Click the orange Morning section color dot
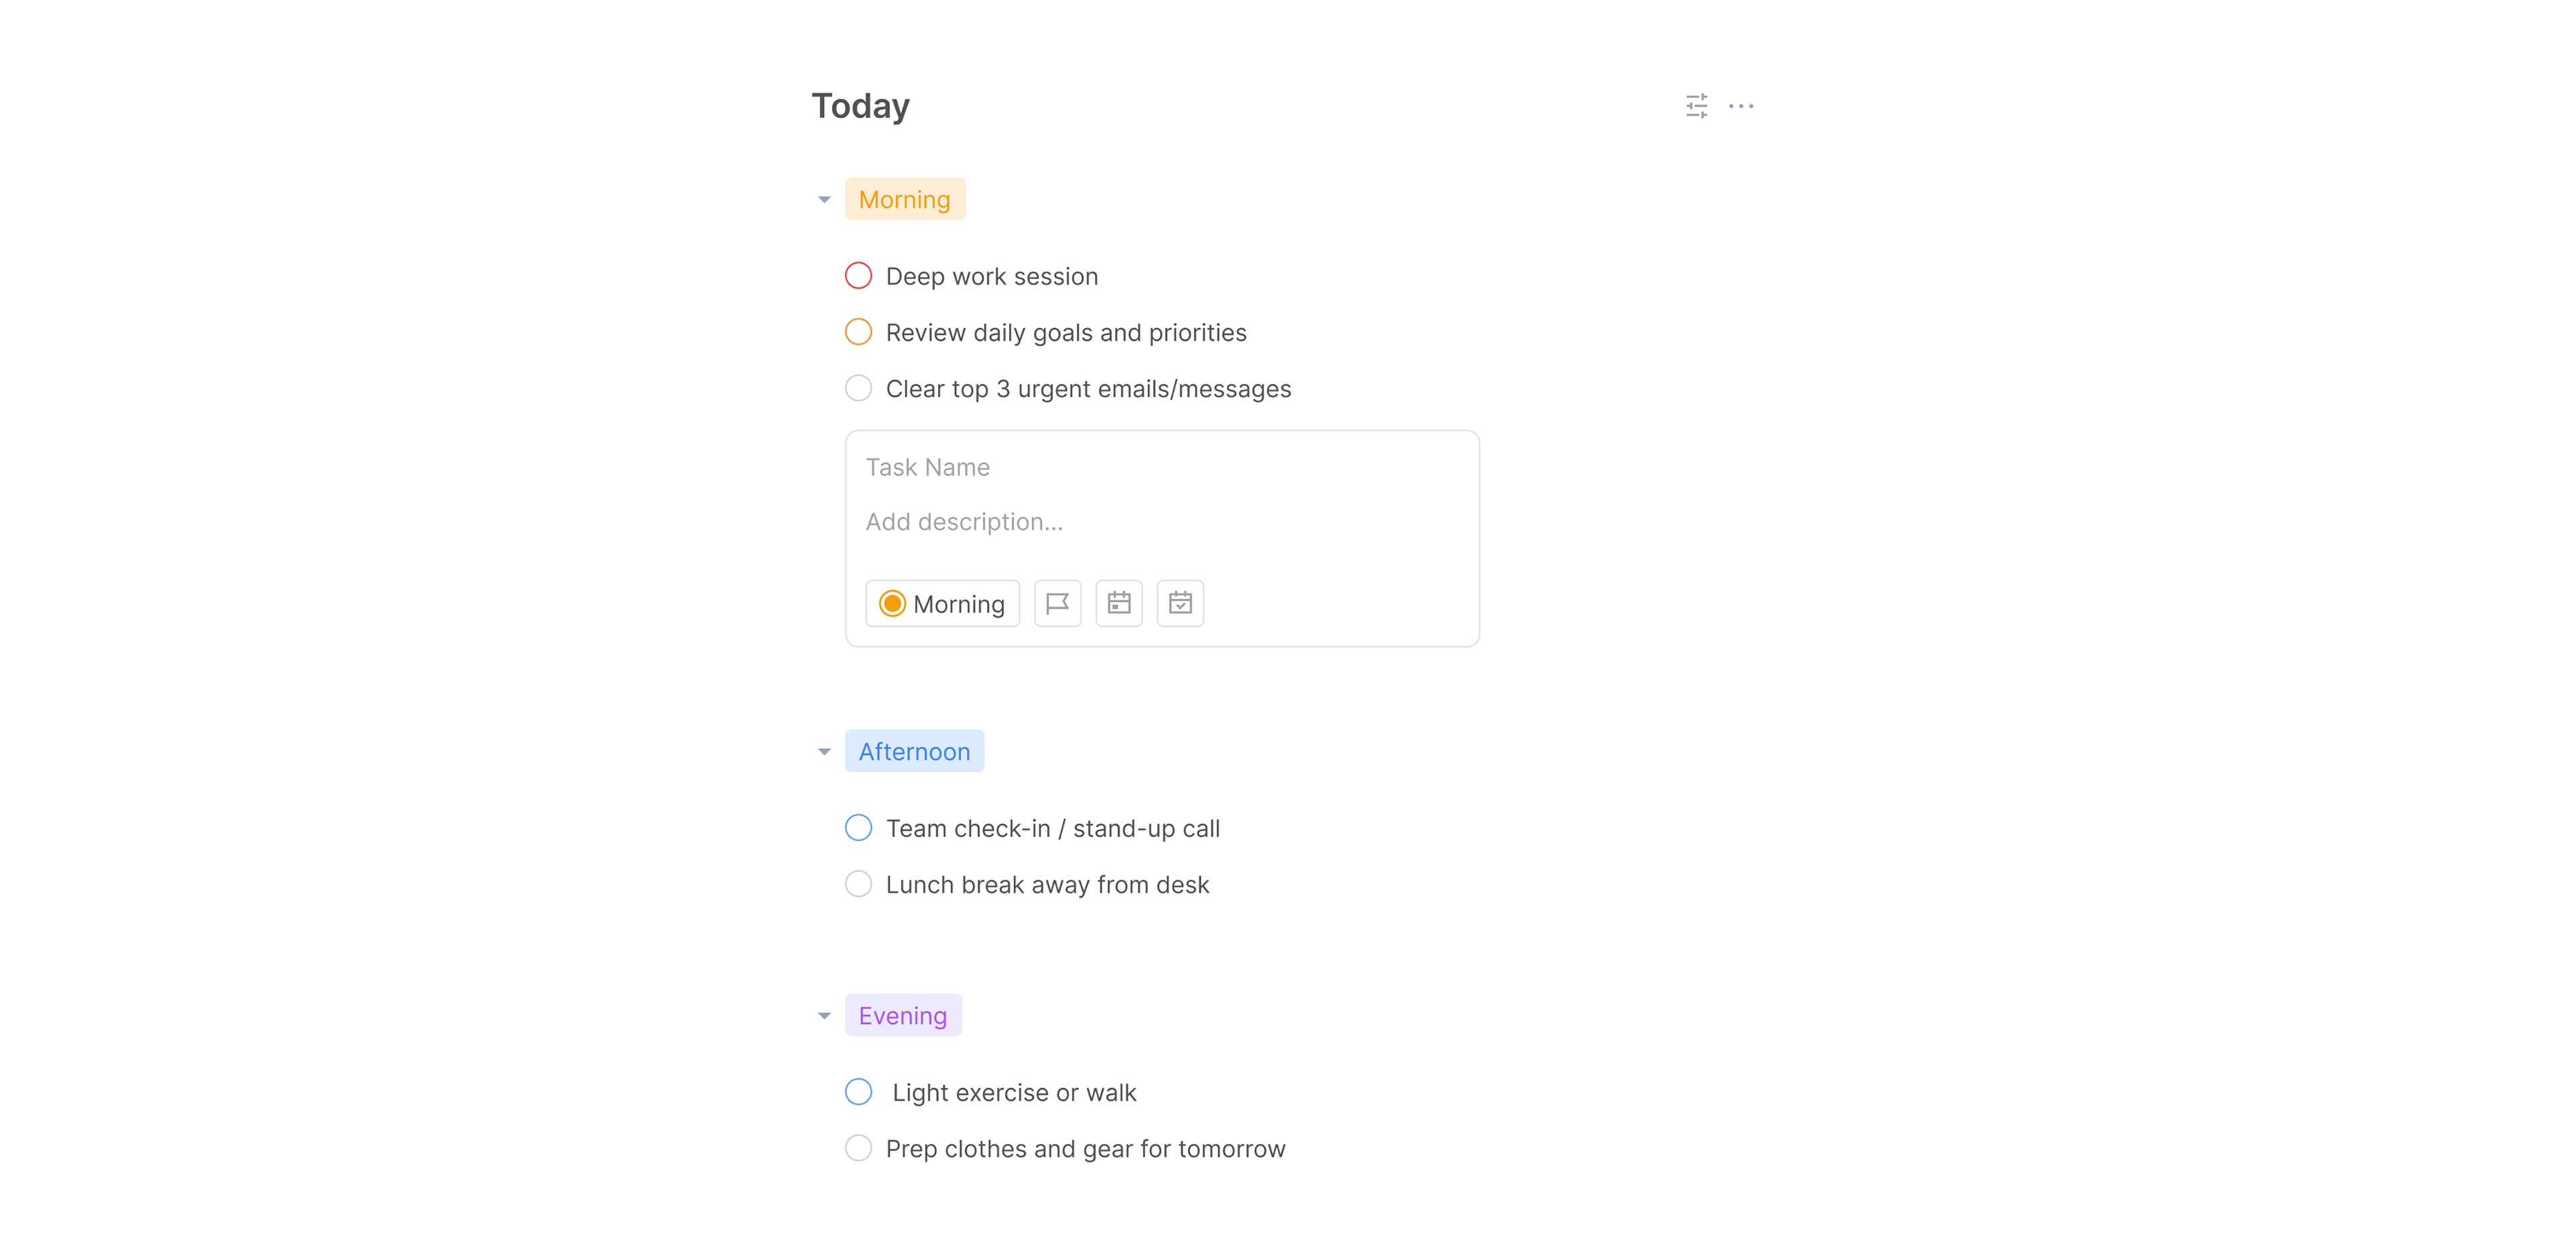 pos(892,603)
